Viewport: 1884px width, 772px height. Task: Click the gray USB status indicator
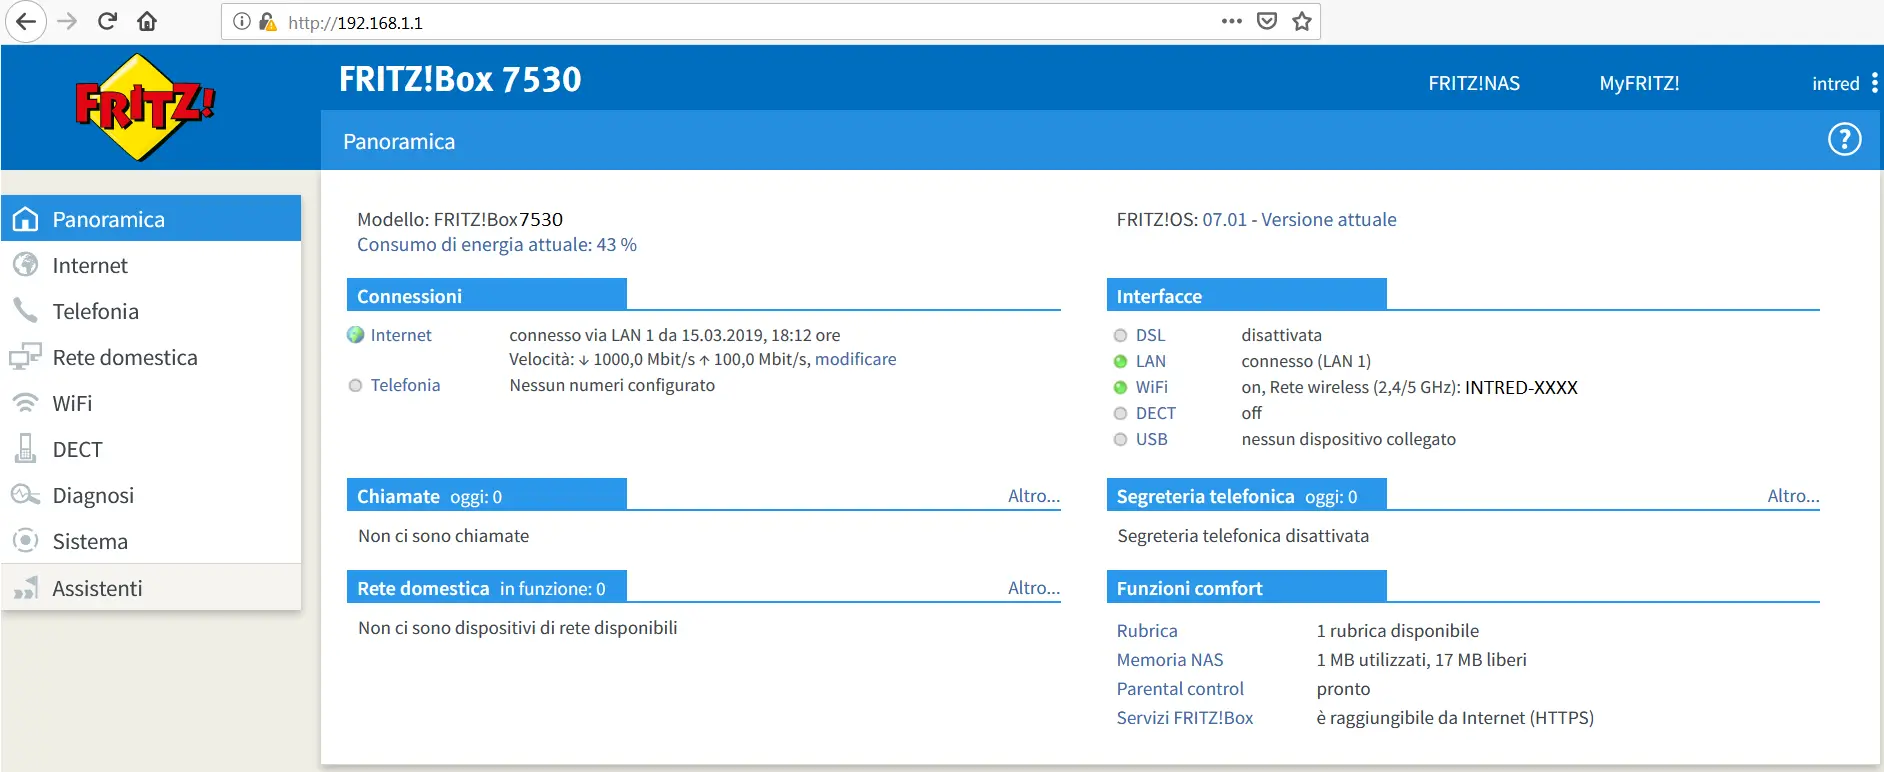click(x=1120, y=439)
